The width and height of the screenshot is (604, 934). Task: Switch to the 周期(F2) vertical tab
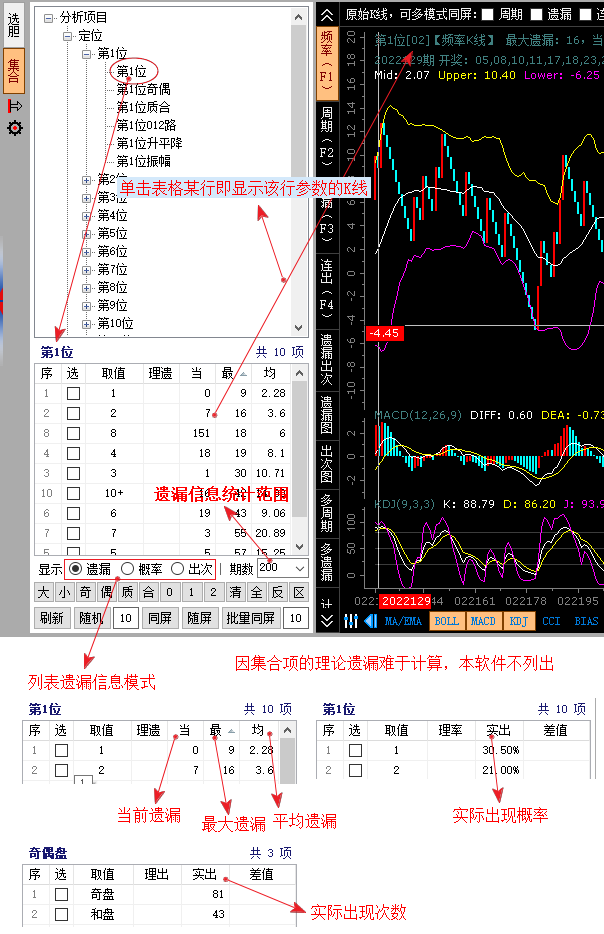point(326,137)
